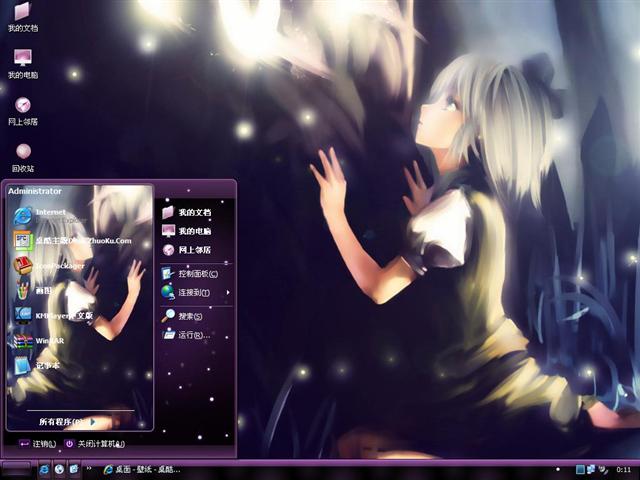Image resolution: width=640 pixels, height=480 pixels.
Task: Open 我的文档 desktop folder icon
Action: [23, 17]
